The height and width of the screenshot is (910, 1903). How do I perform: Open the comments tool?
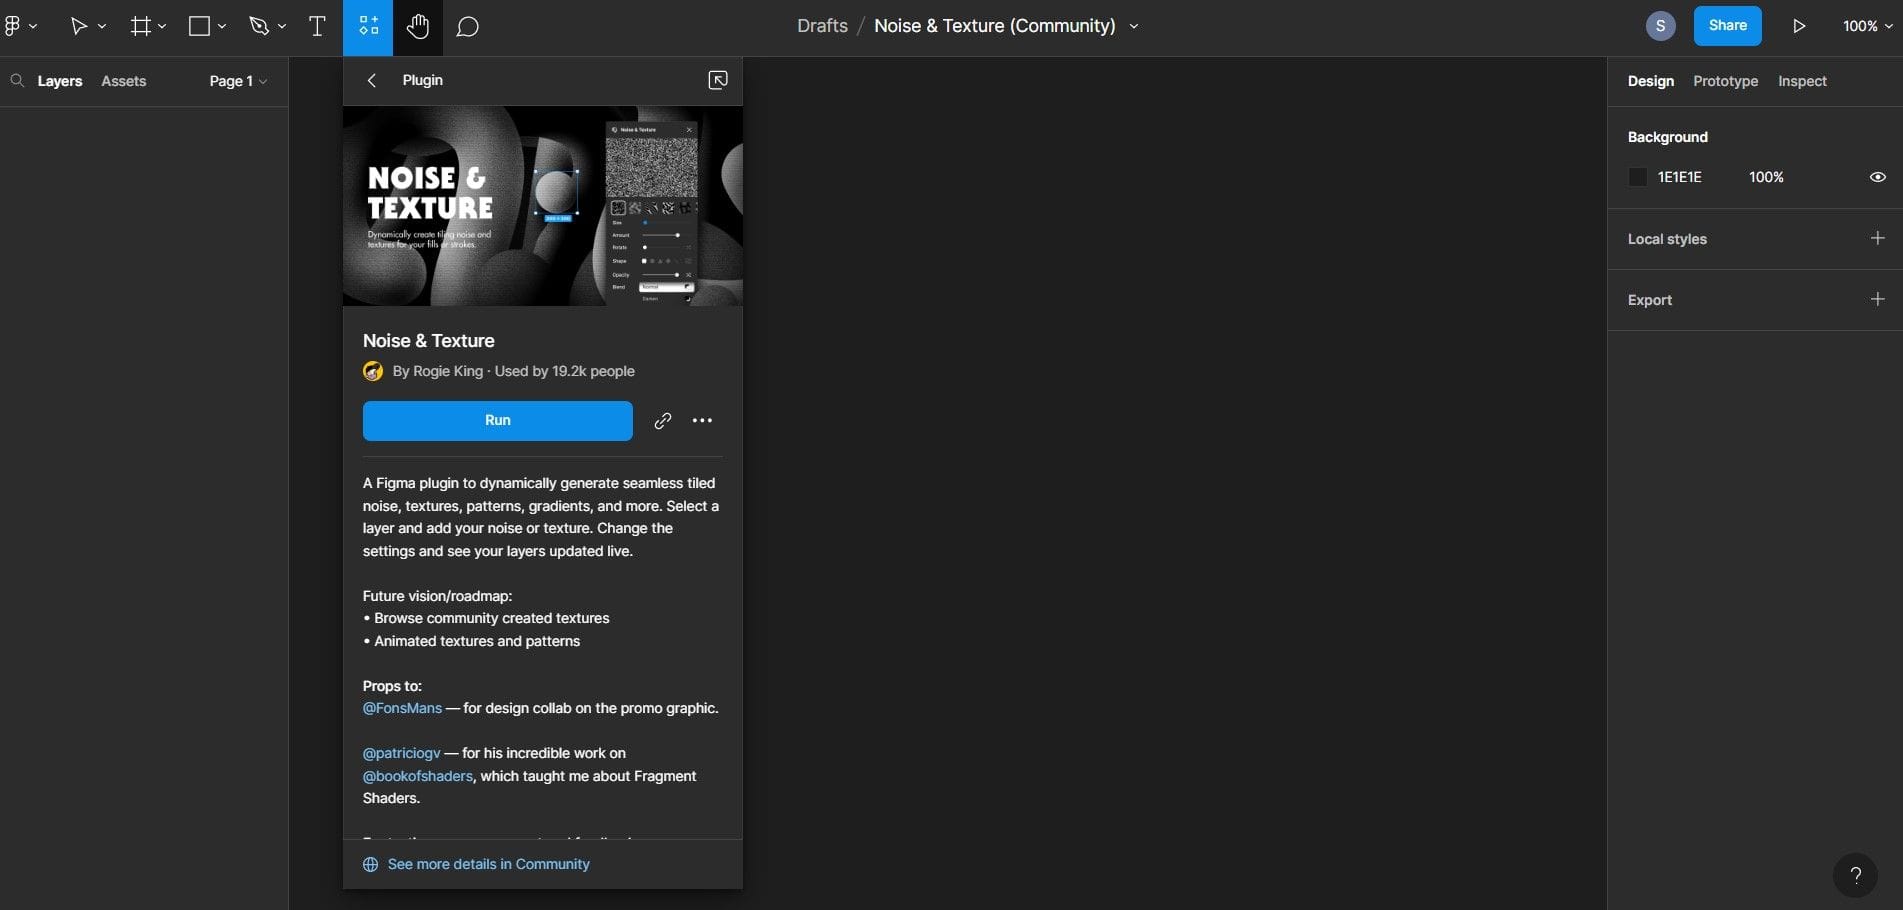pyautogui.click(x=466, y=26)
